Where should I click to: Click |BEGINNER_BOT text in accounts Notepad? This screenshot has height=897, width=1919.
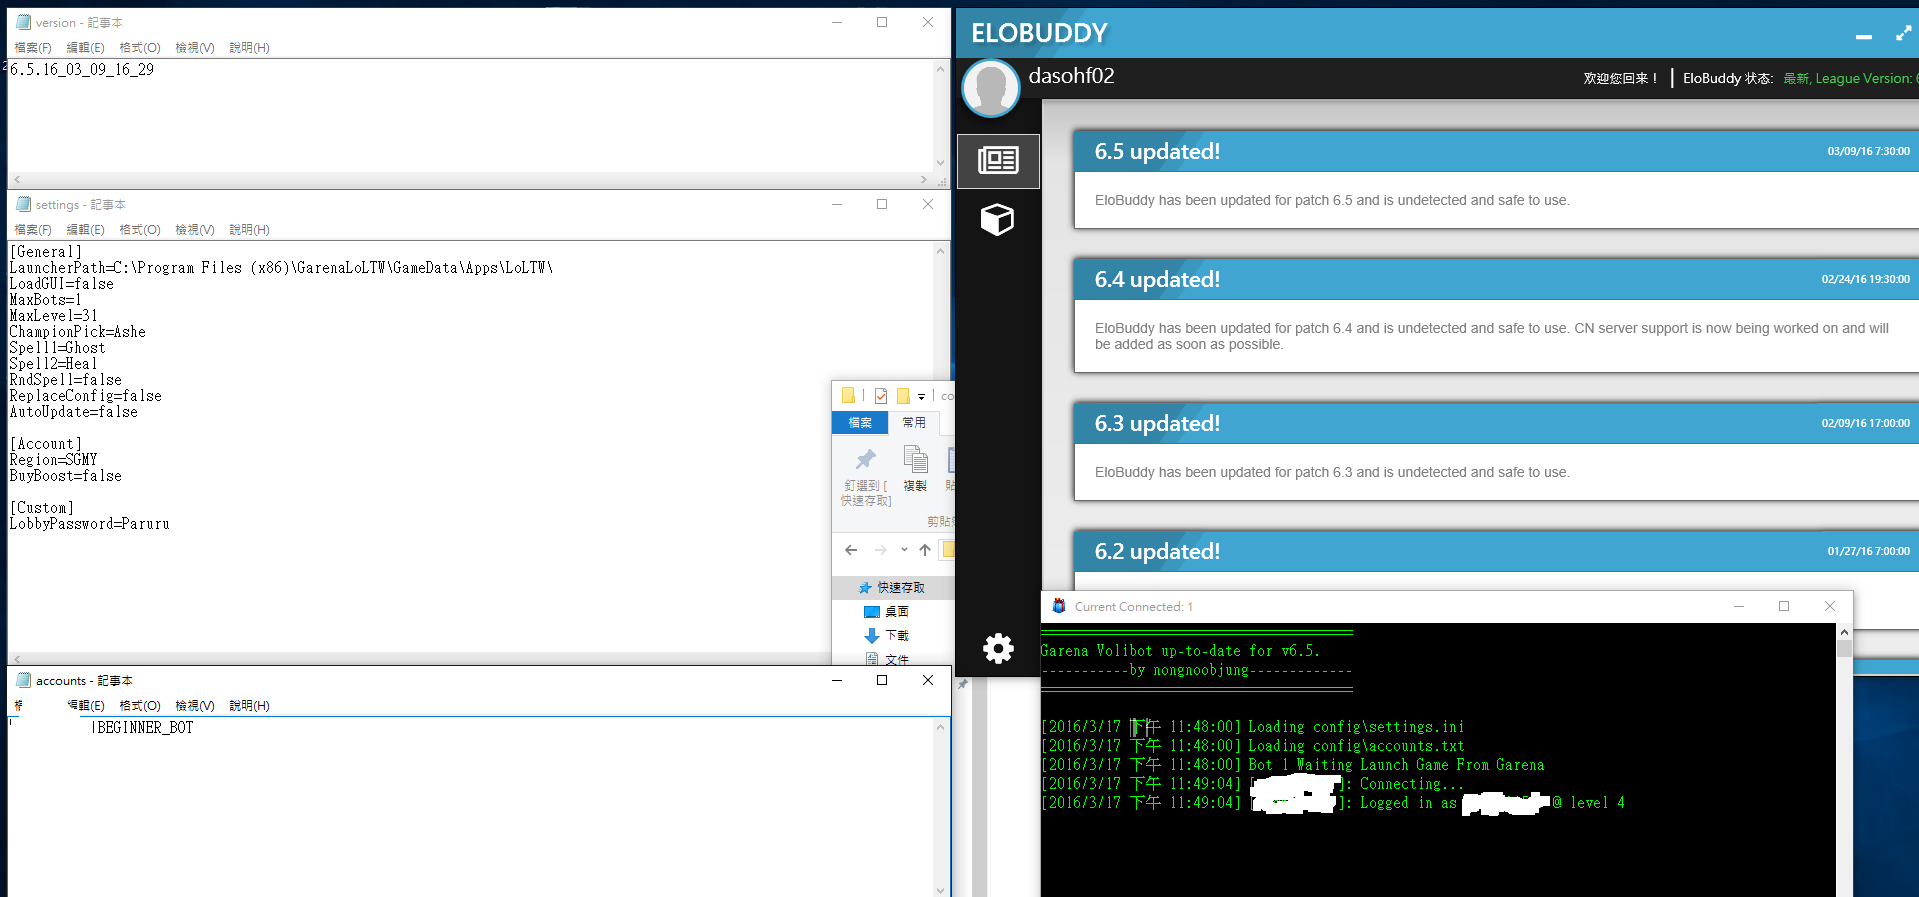click(142, 728)
